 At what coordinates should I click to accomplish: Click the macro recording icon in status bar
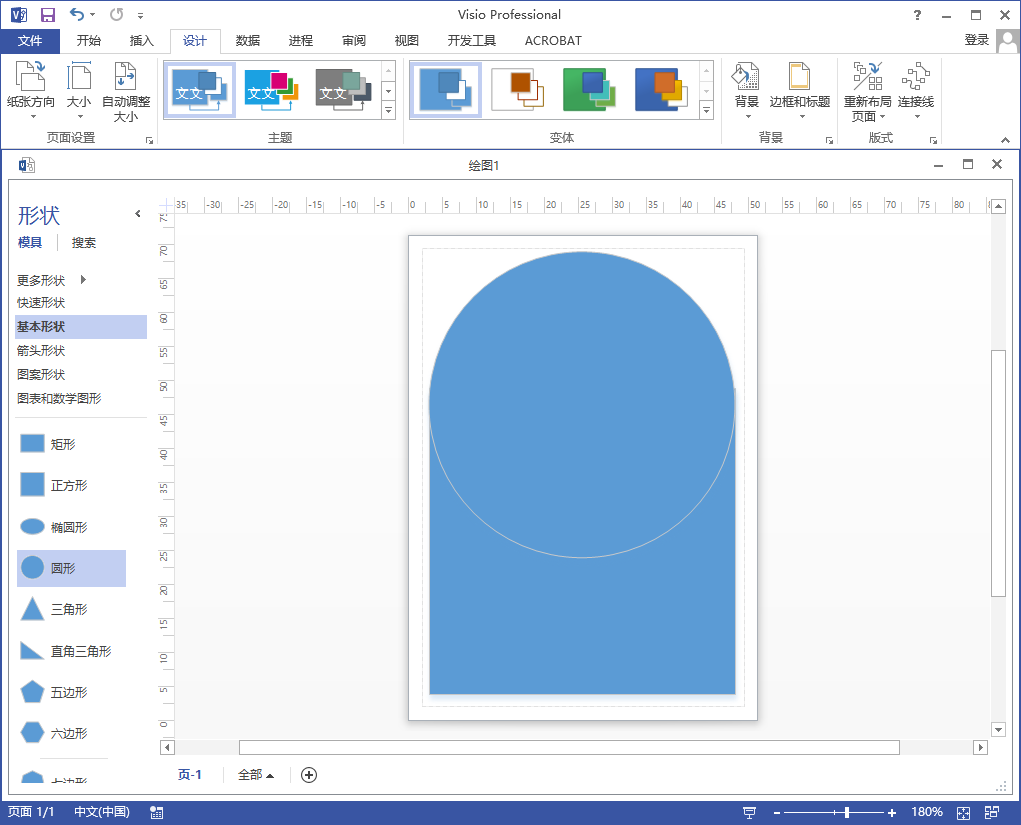click(156, 812)
